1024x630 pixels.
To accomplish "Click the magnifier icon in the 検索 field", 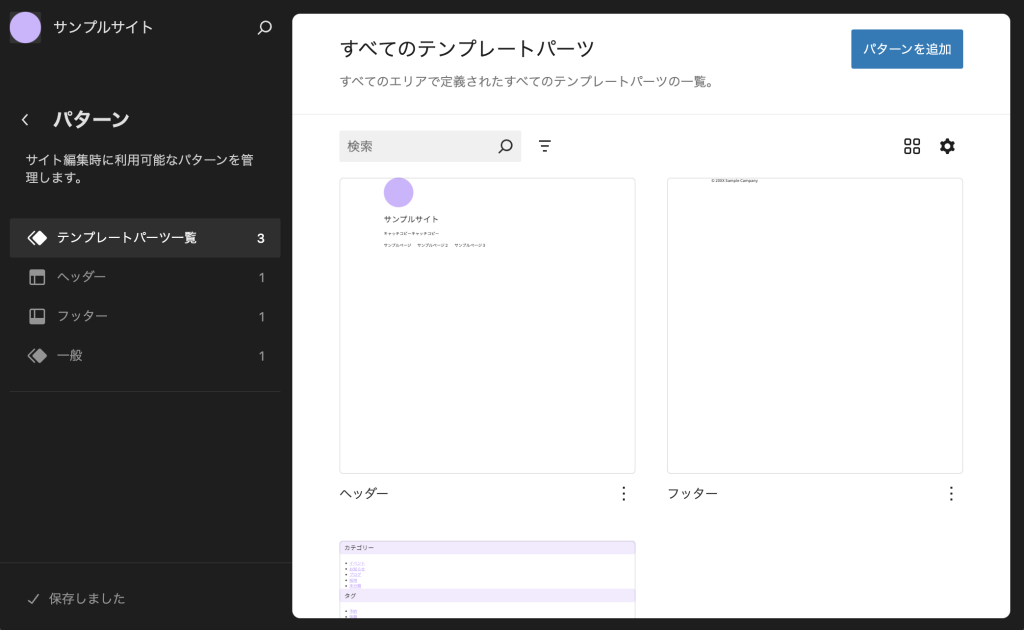I will tap(505, 147).
